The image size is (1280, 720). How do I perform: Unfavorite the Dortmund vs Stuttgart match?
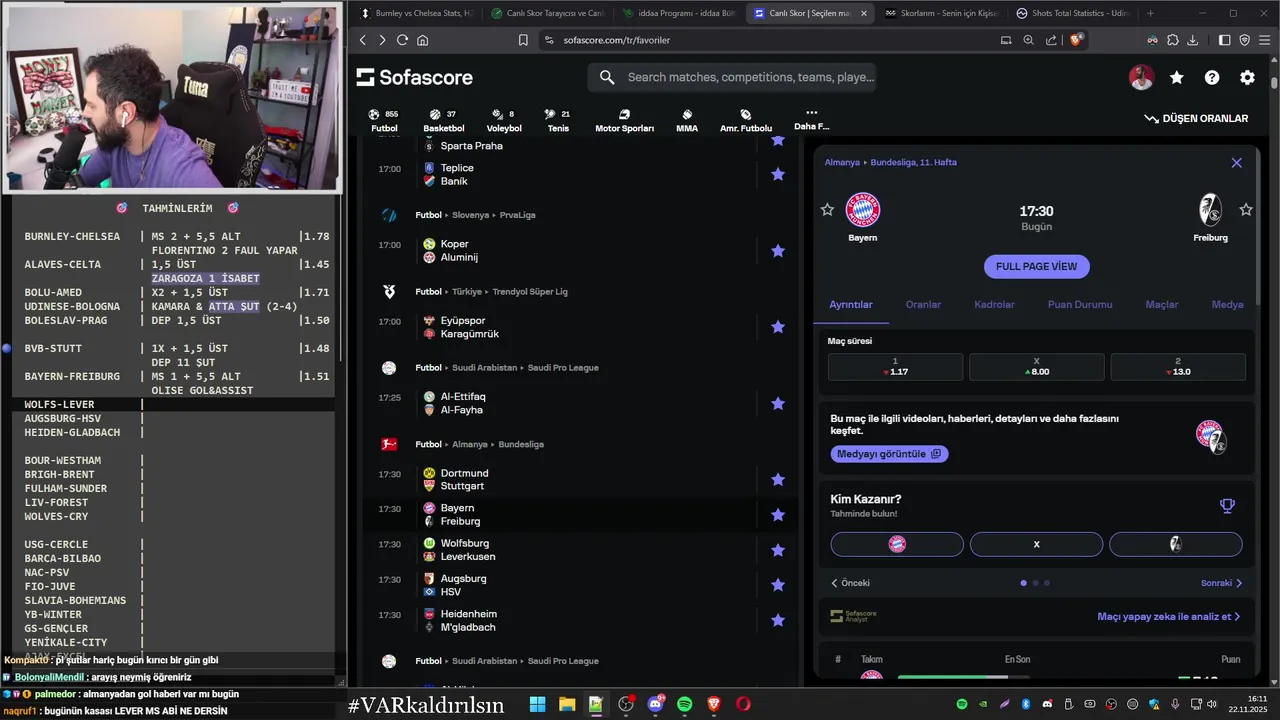[778, 480]
